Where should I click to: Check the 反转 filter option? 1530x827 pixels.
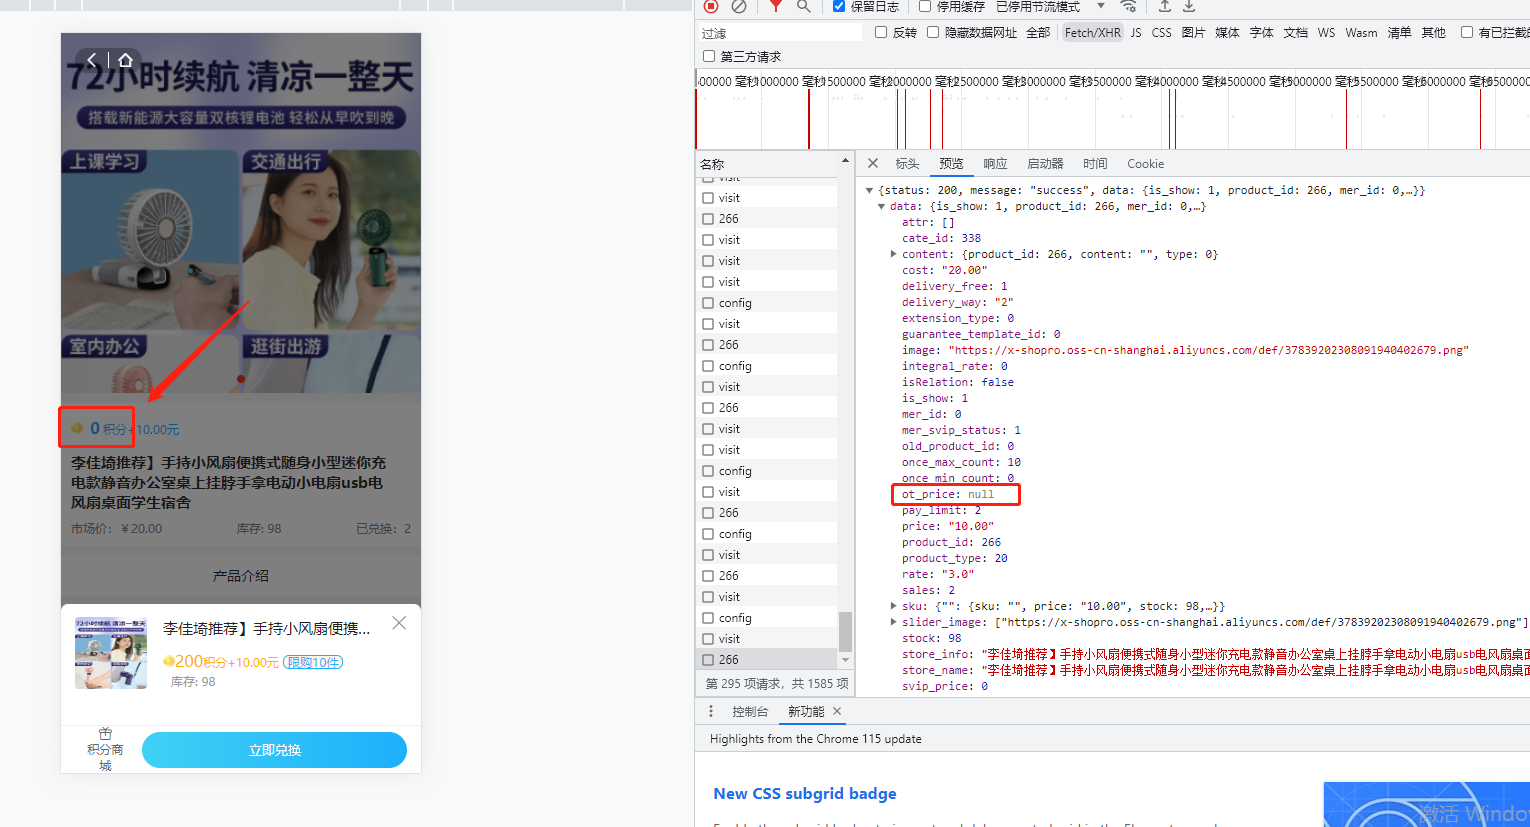point(881,32)
